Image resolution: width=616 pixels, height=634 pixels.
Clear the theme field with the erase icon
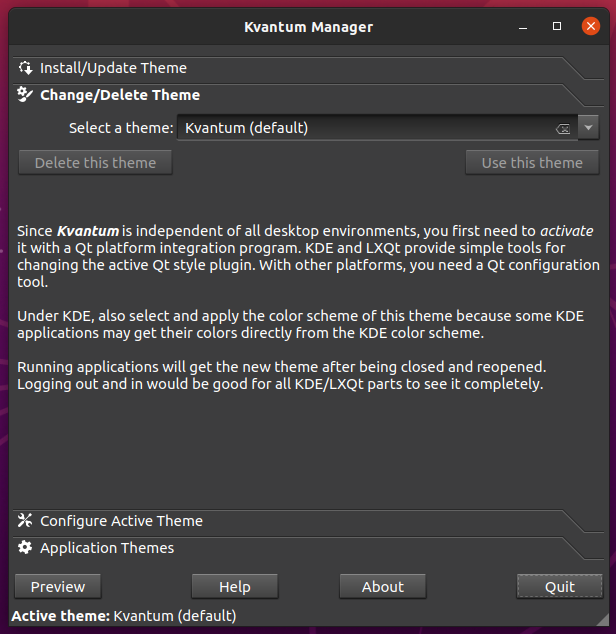(563, 129)
